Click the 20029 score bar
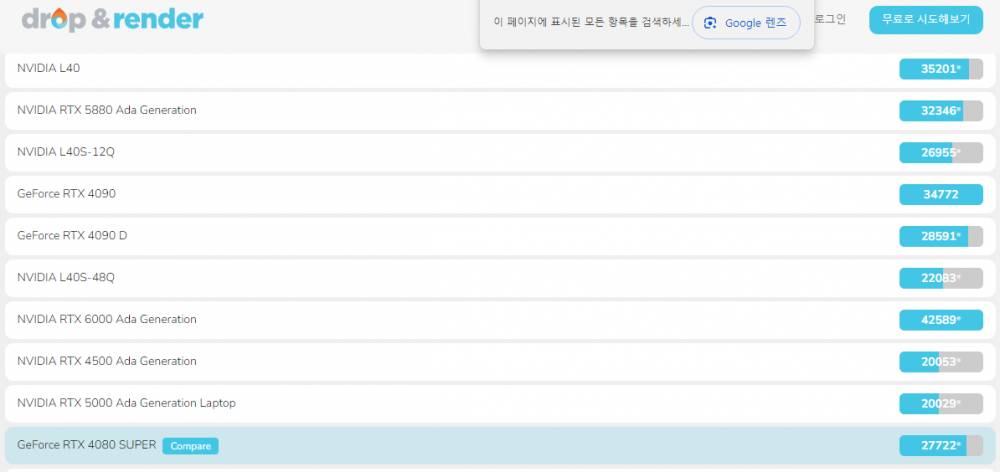 tap(941, 404)
